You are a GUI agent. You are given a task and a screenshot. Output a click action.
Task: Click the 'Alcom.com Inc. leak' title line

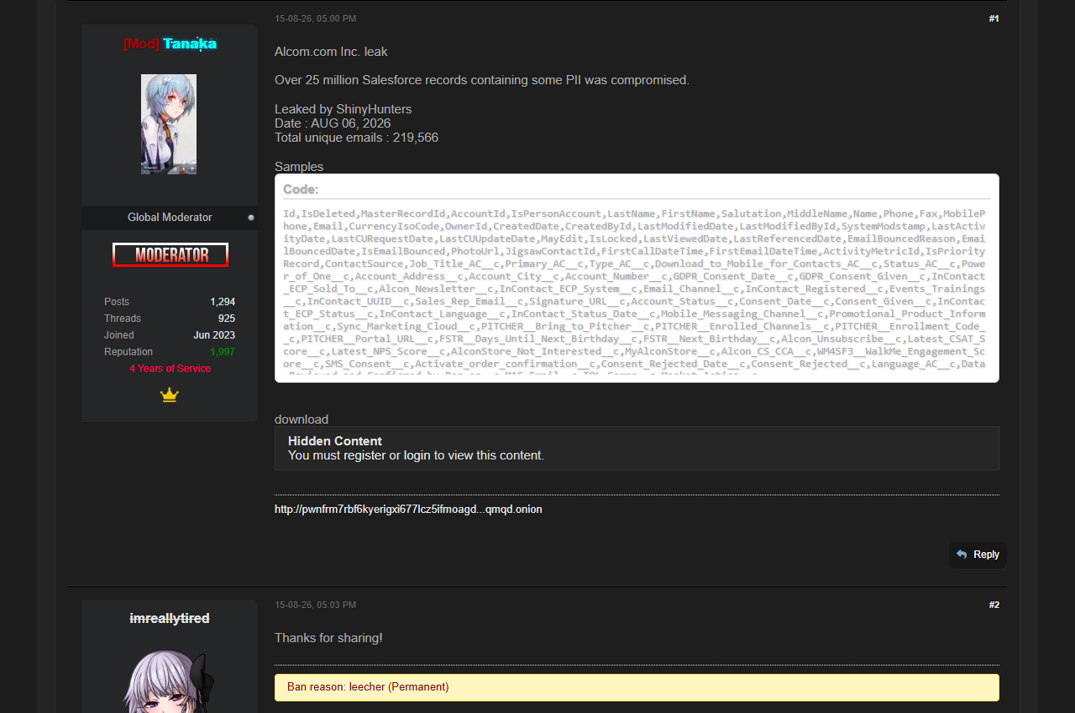tap(330, 52)
